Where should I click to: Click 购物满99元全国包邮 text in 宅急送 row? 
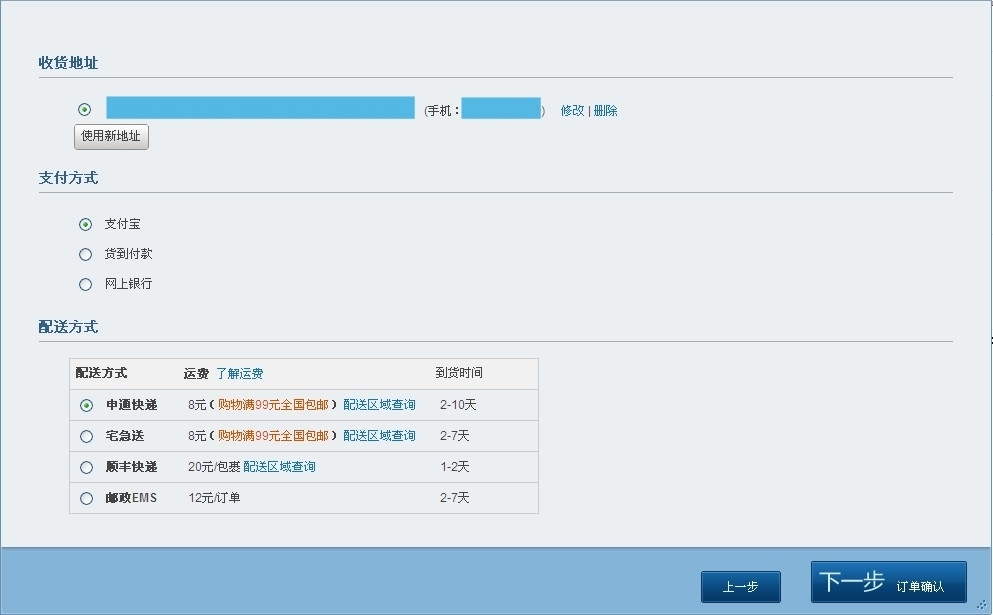272,436
